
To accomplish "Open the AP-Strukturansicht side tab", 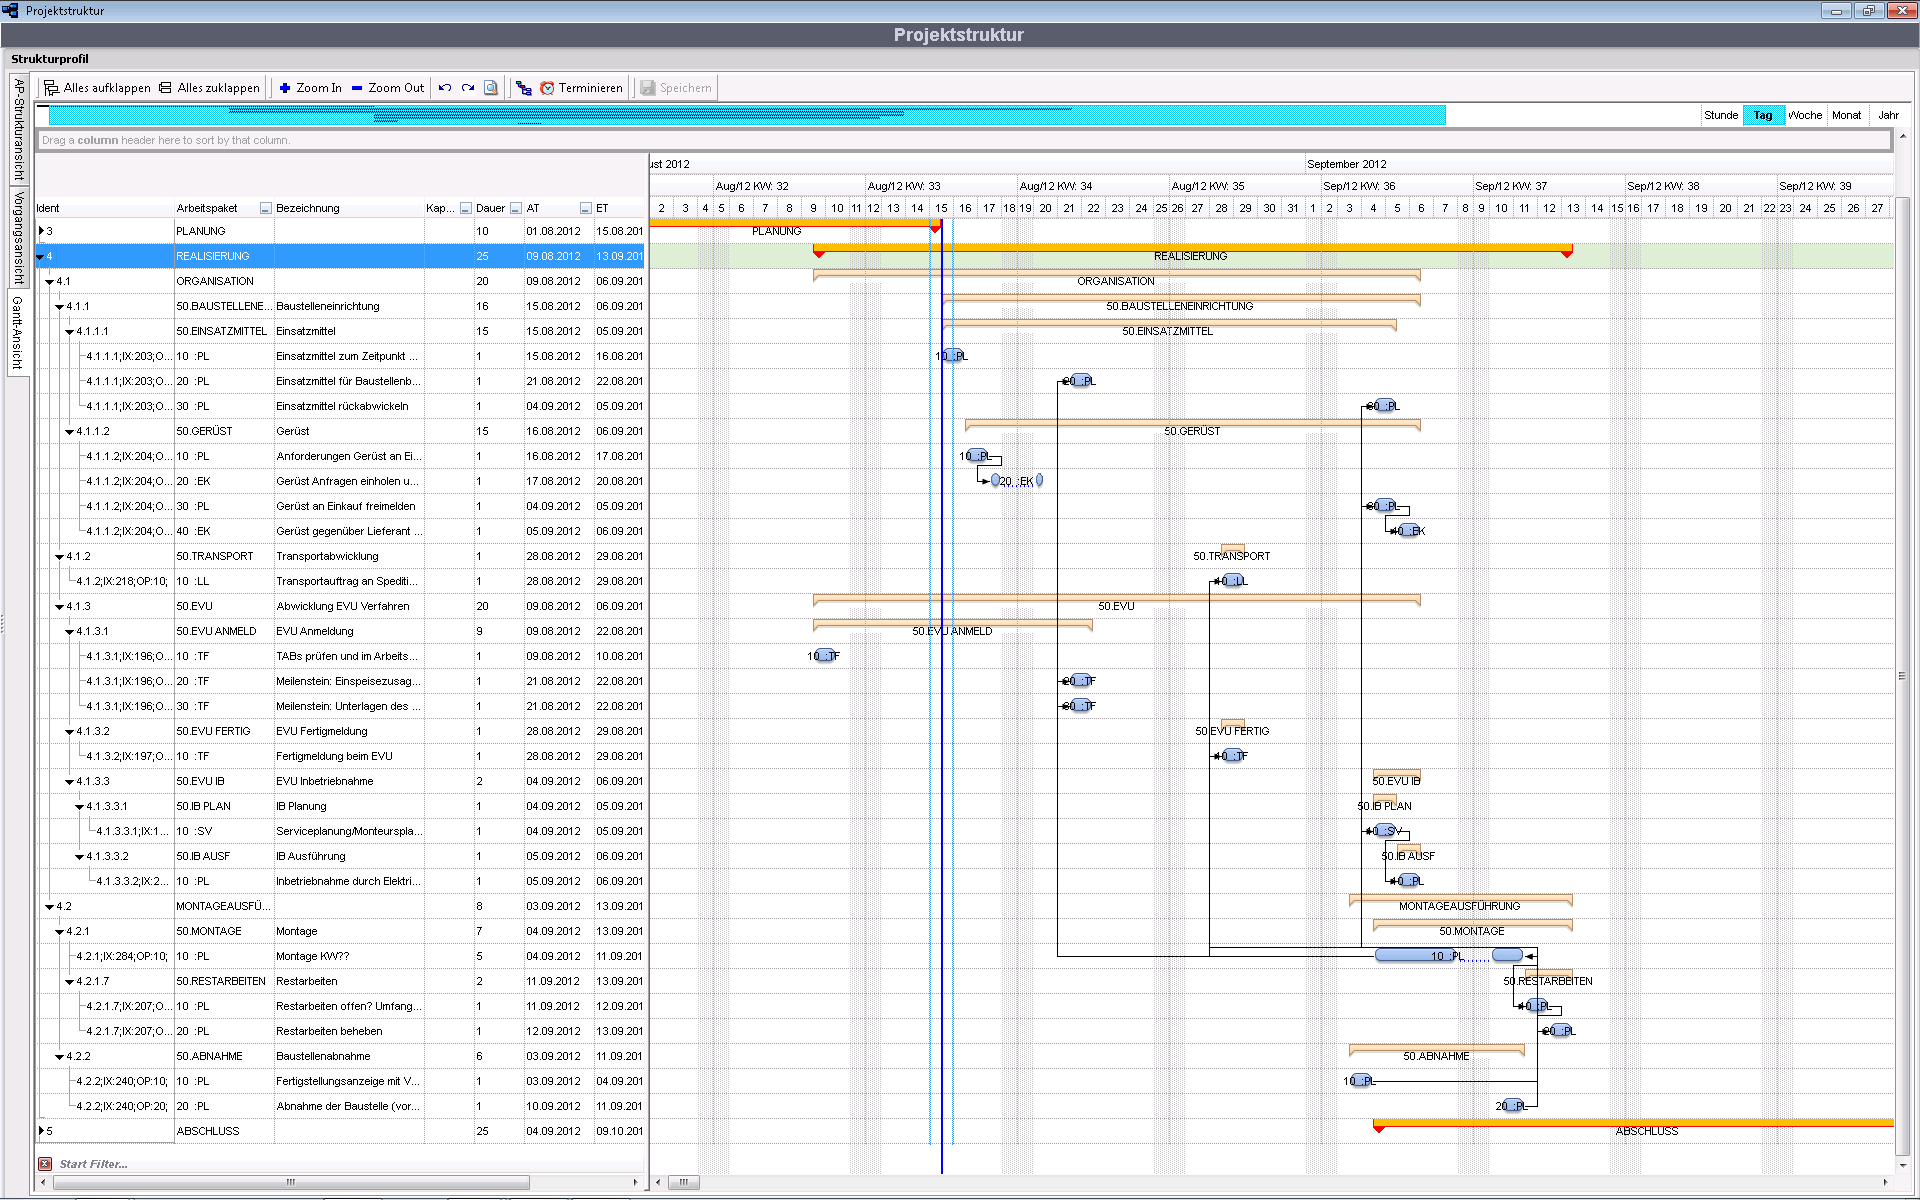I will tap(18, 130).
